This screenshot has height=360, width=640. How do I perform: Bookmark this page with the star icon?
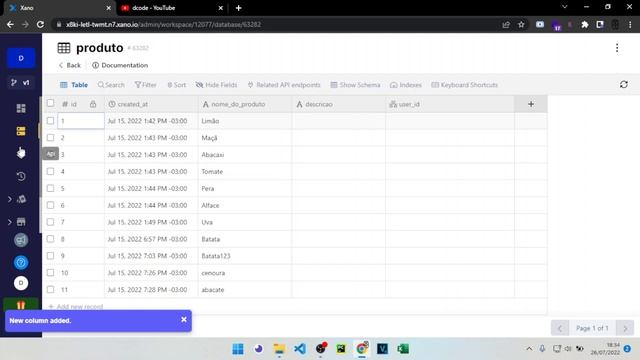(521, 24)
